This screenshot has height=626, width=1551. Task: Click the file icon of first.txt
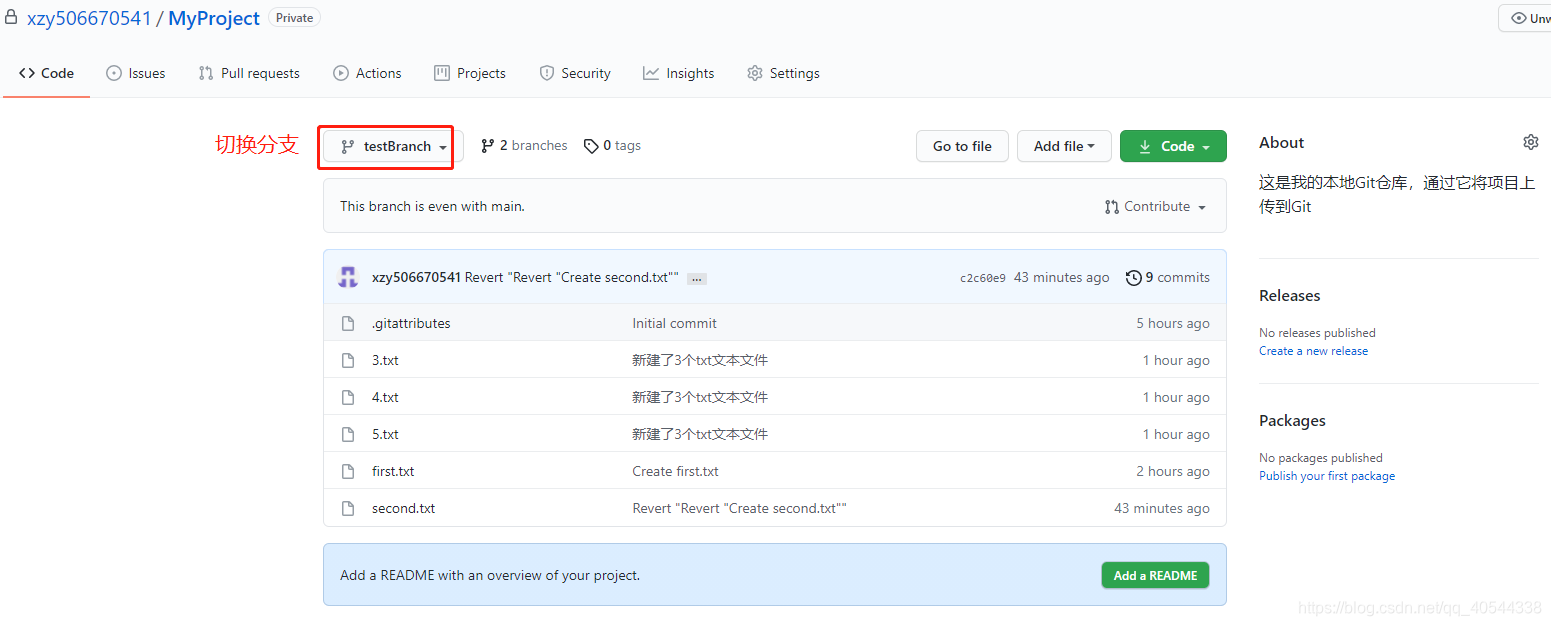click(348, 471)
